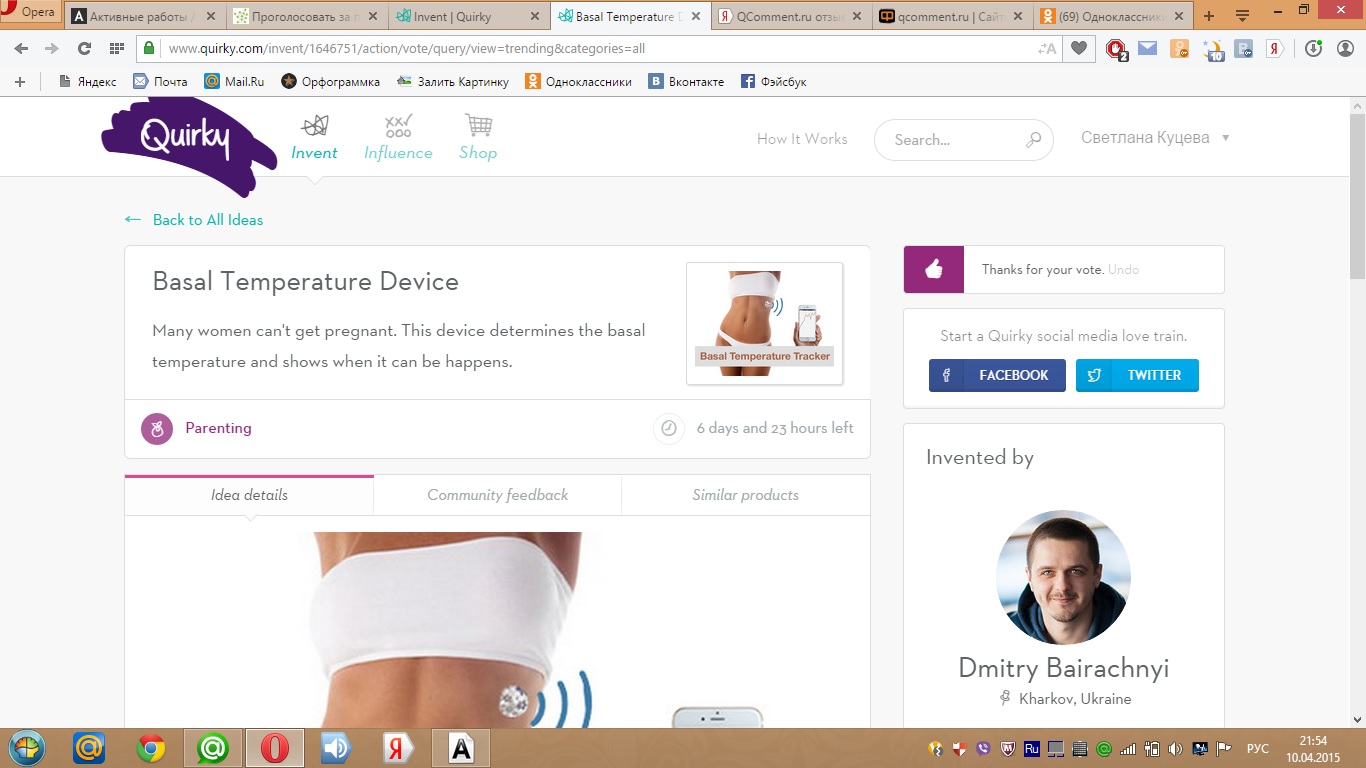Open the Invent section icon

click(315, 126)
